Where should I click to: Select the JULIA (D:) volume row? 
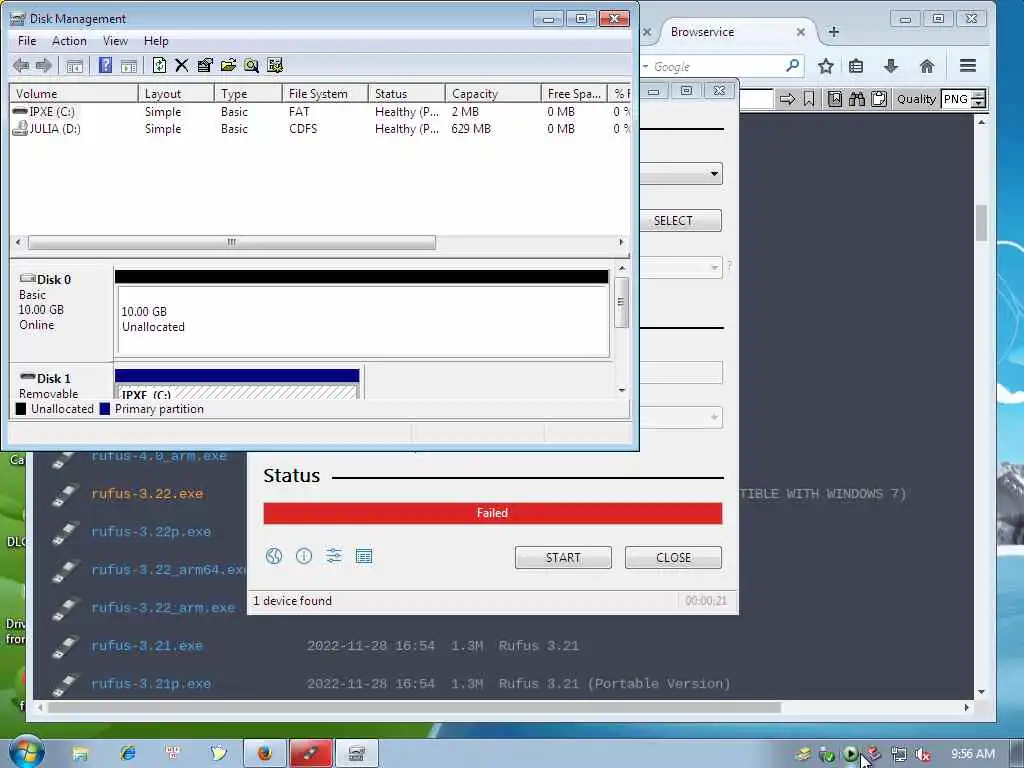click(320, 129)
